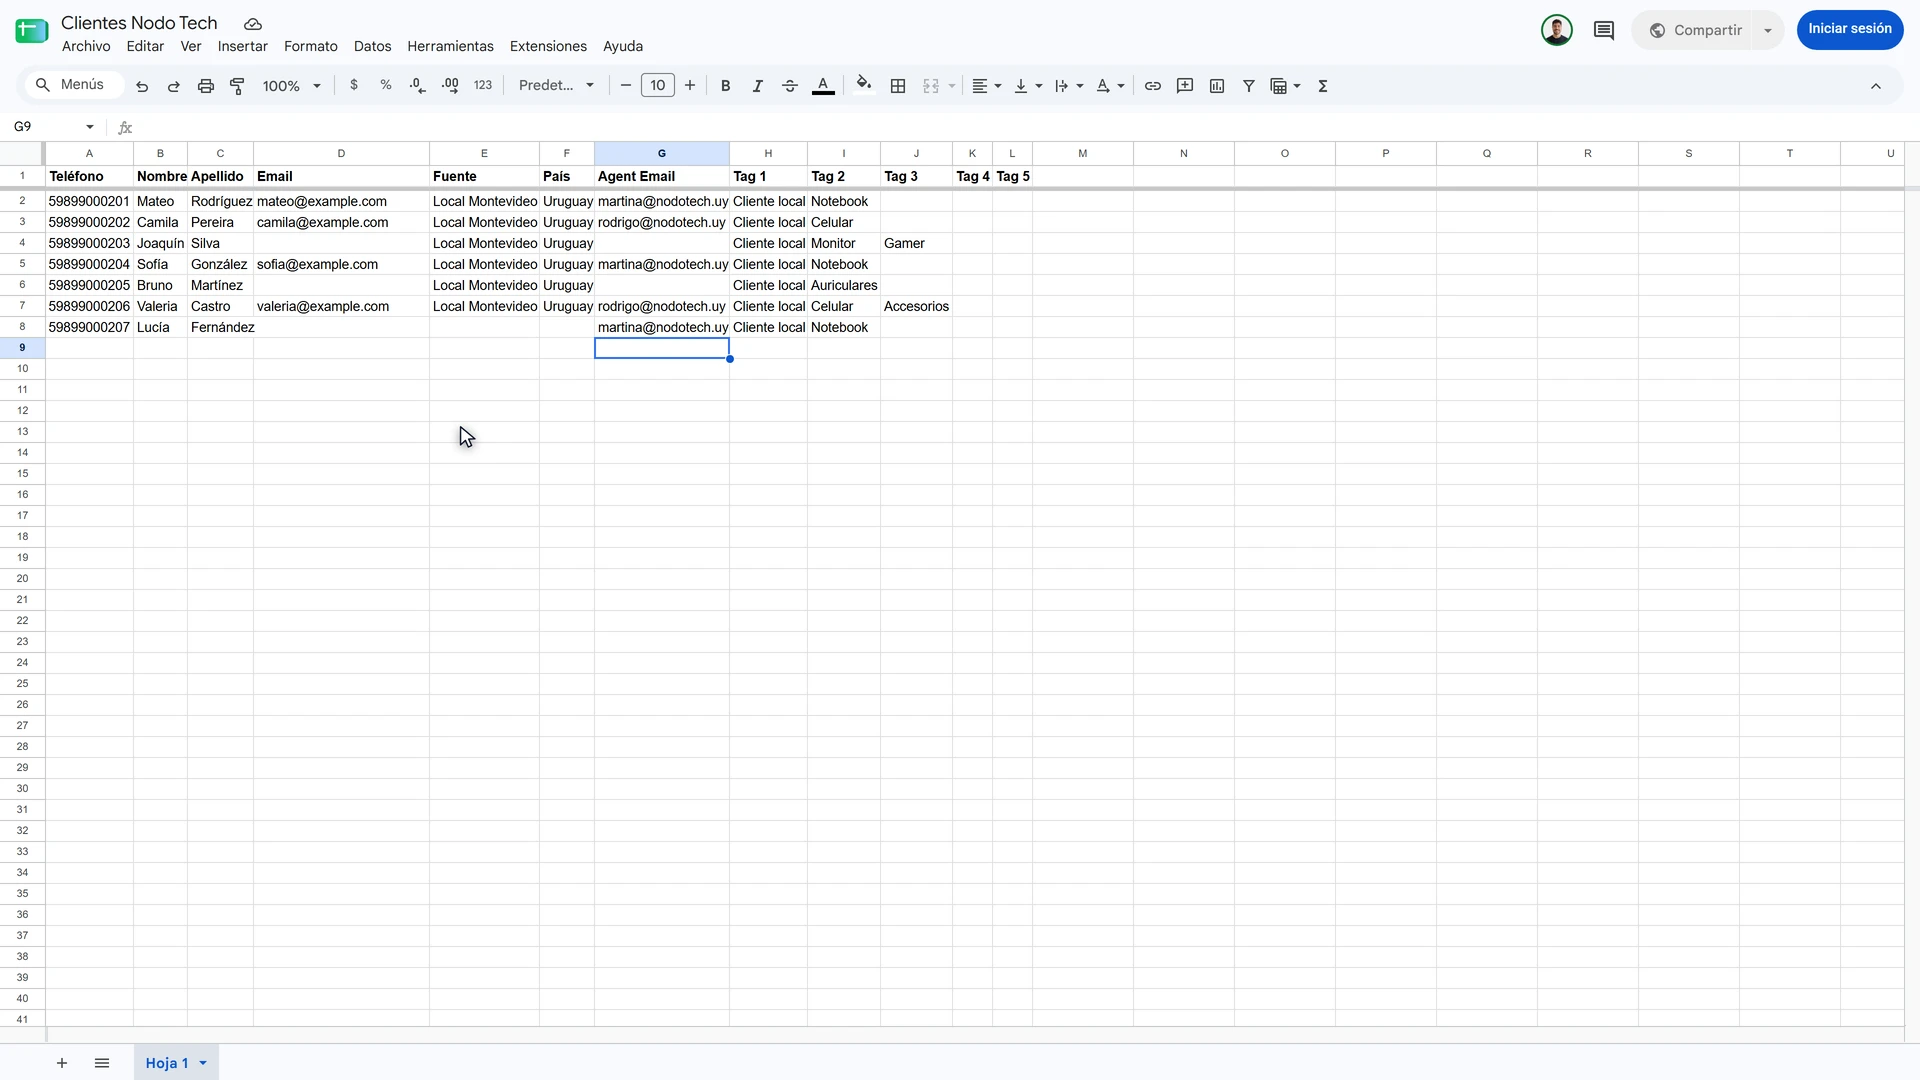Click the font size input field
The image size is (1920, 1080).
658,86
